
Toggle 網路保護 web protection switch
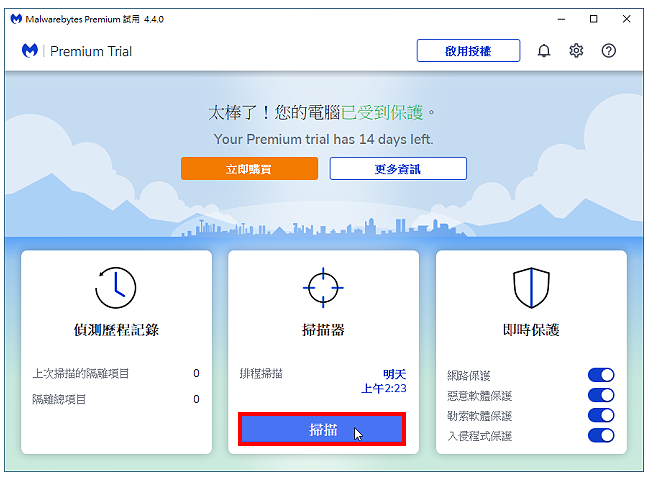(601, 375)
